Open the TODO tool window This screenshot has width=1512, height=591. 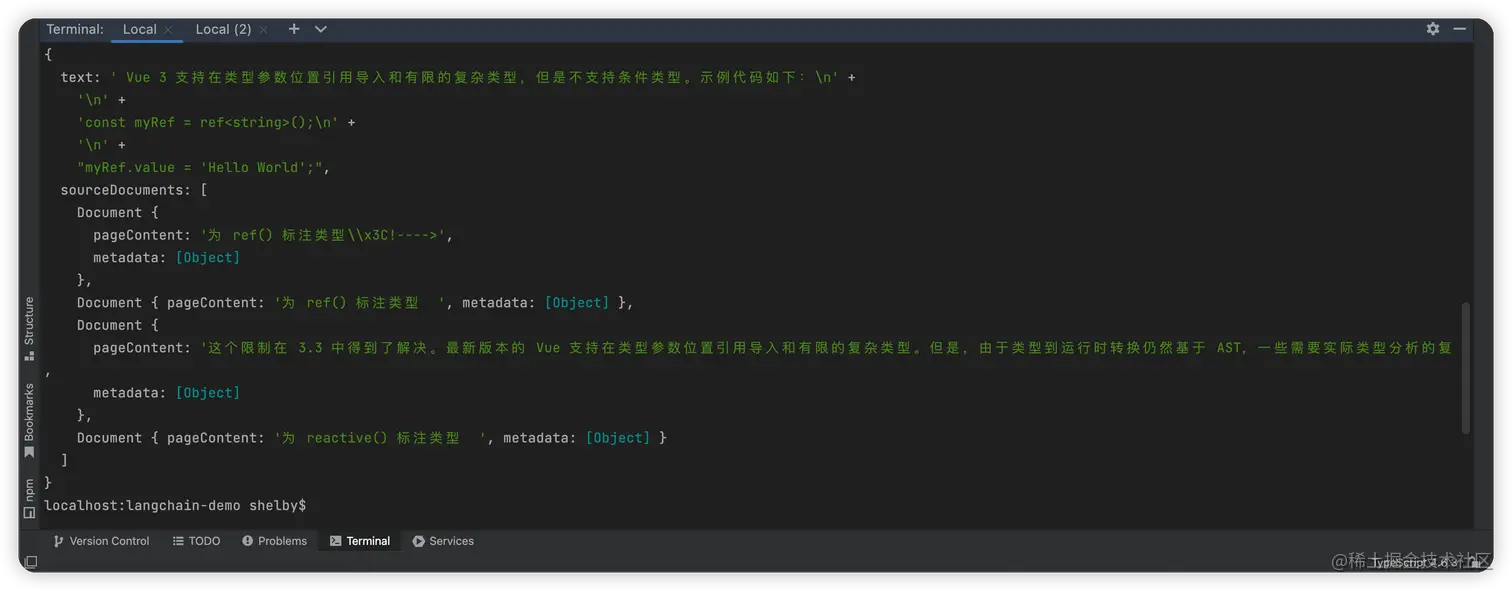pyautogui.click(x=196, y=541)
